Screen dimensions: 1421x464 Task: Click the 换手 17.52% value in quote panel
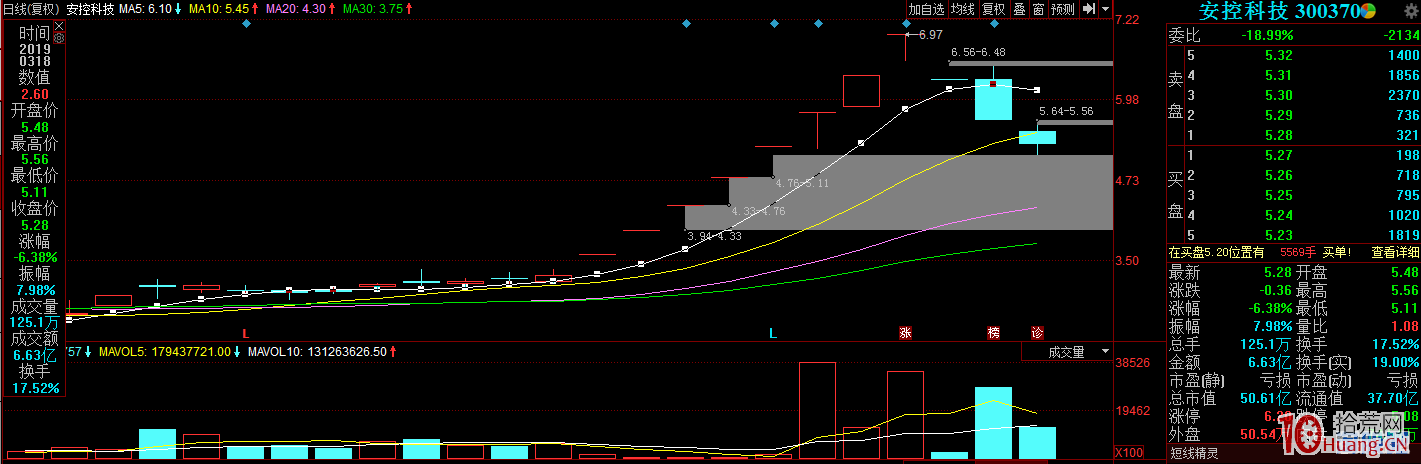pyautogui.click(x=1394, y=344)
